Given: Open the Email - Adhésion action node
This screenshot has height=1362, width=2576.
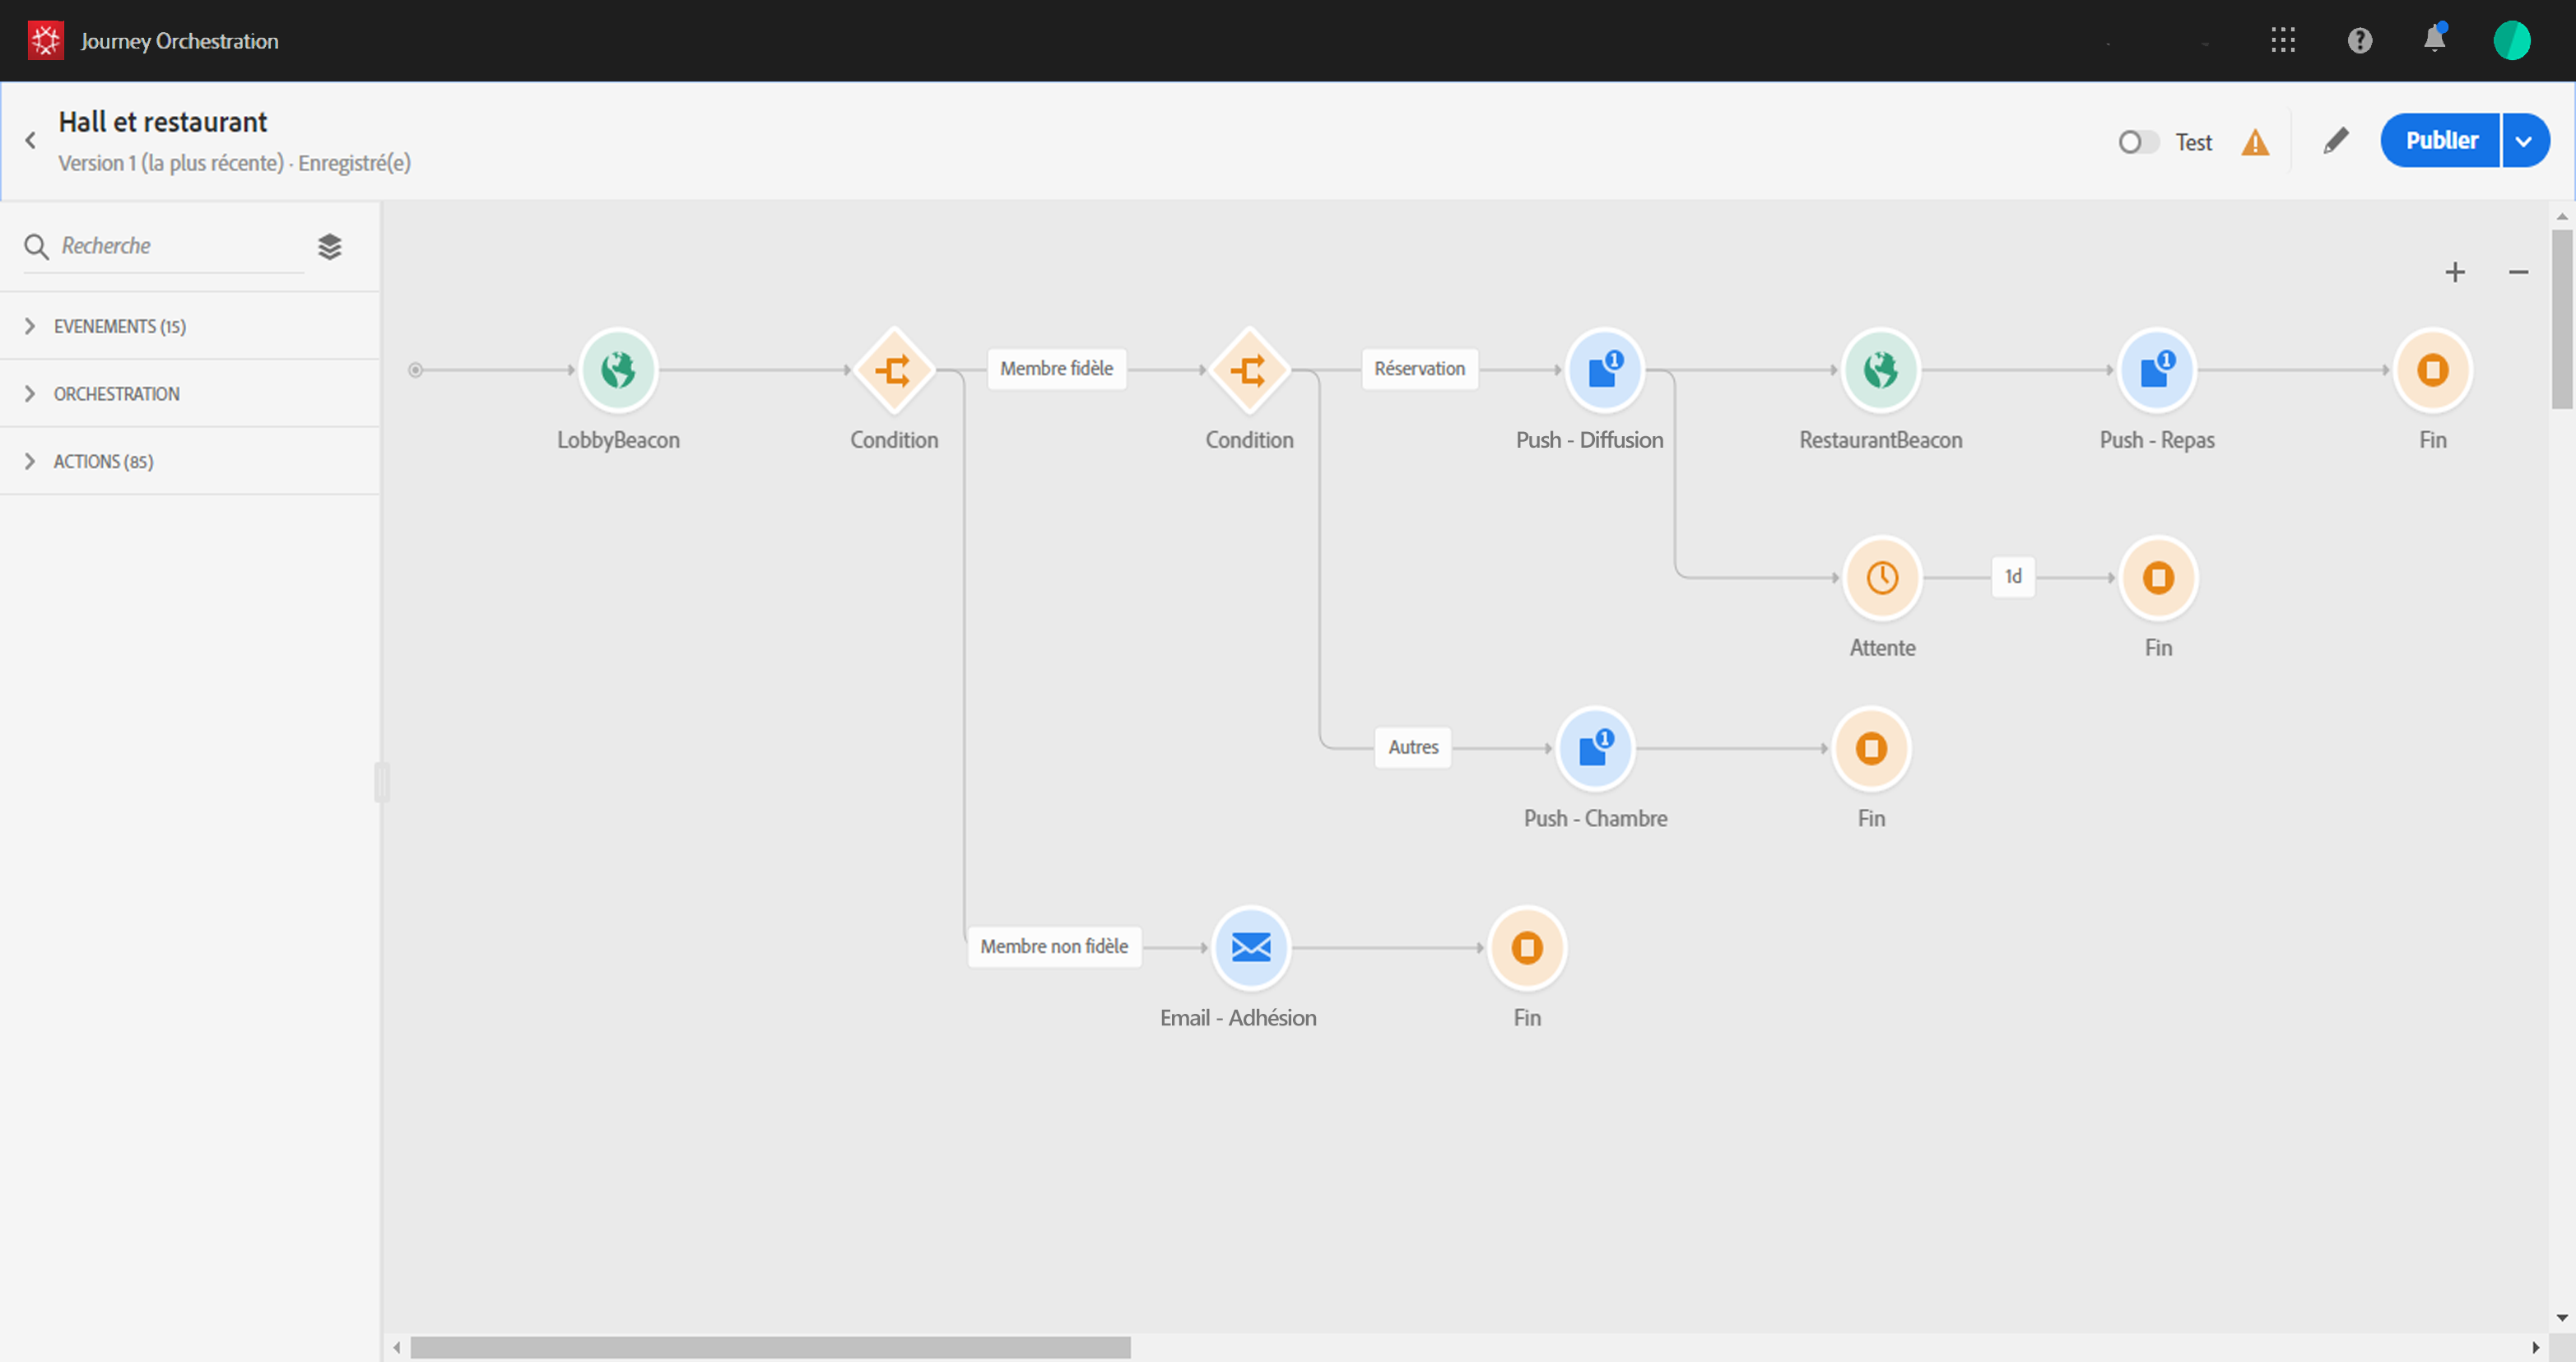Looking at the screenshot, I should [1250, 947].
